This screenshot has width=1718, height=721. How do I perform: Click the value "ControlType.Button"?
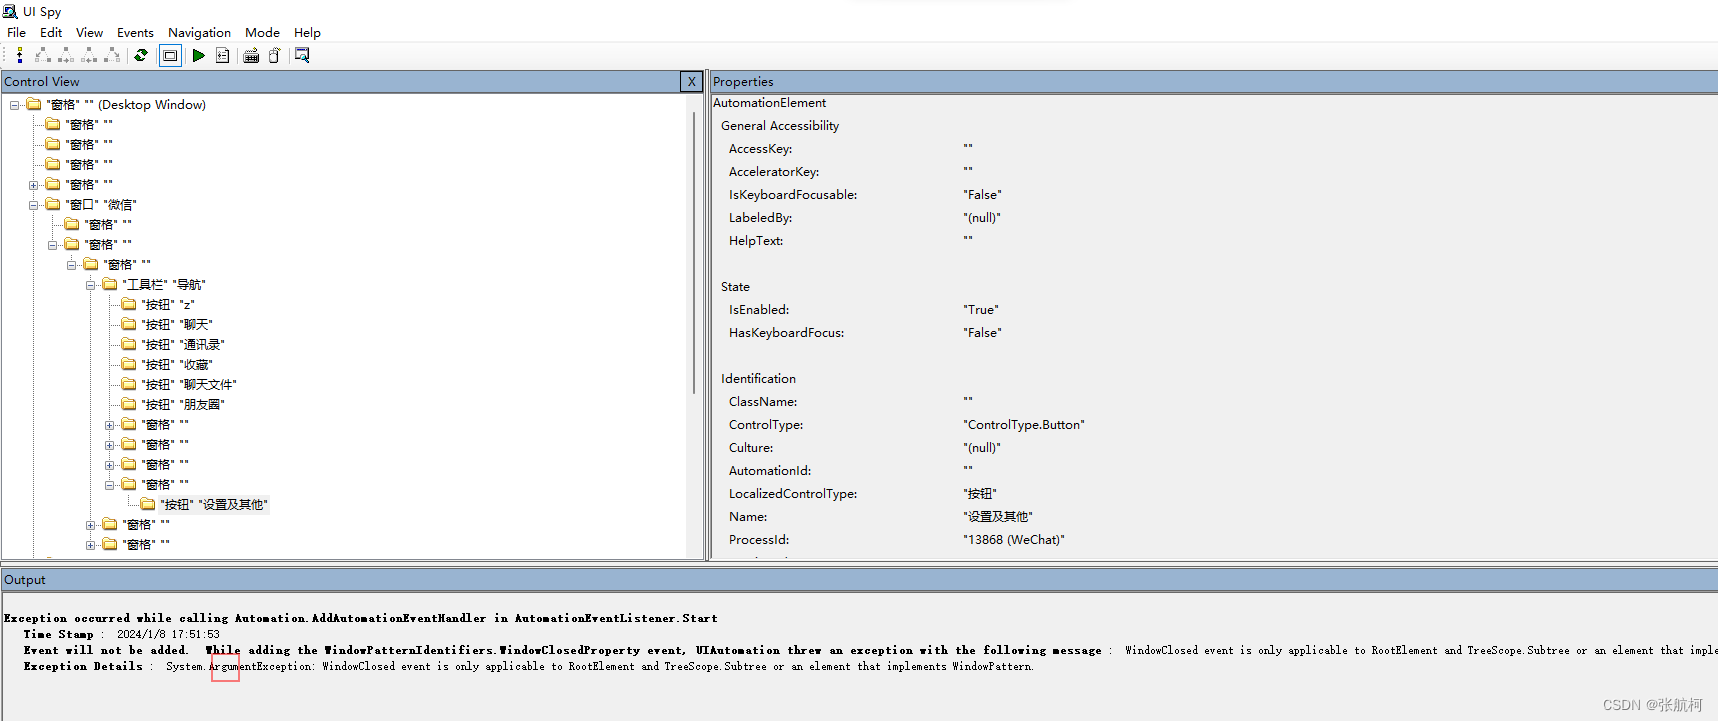[1023, 425]
